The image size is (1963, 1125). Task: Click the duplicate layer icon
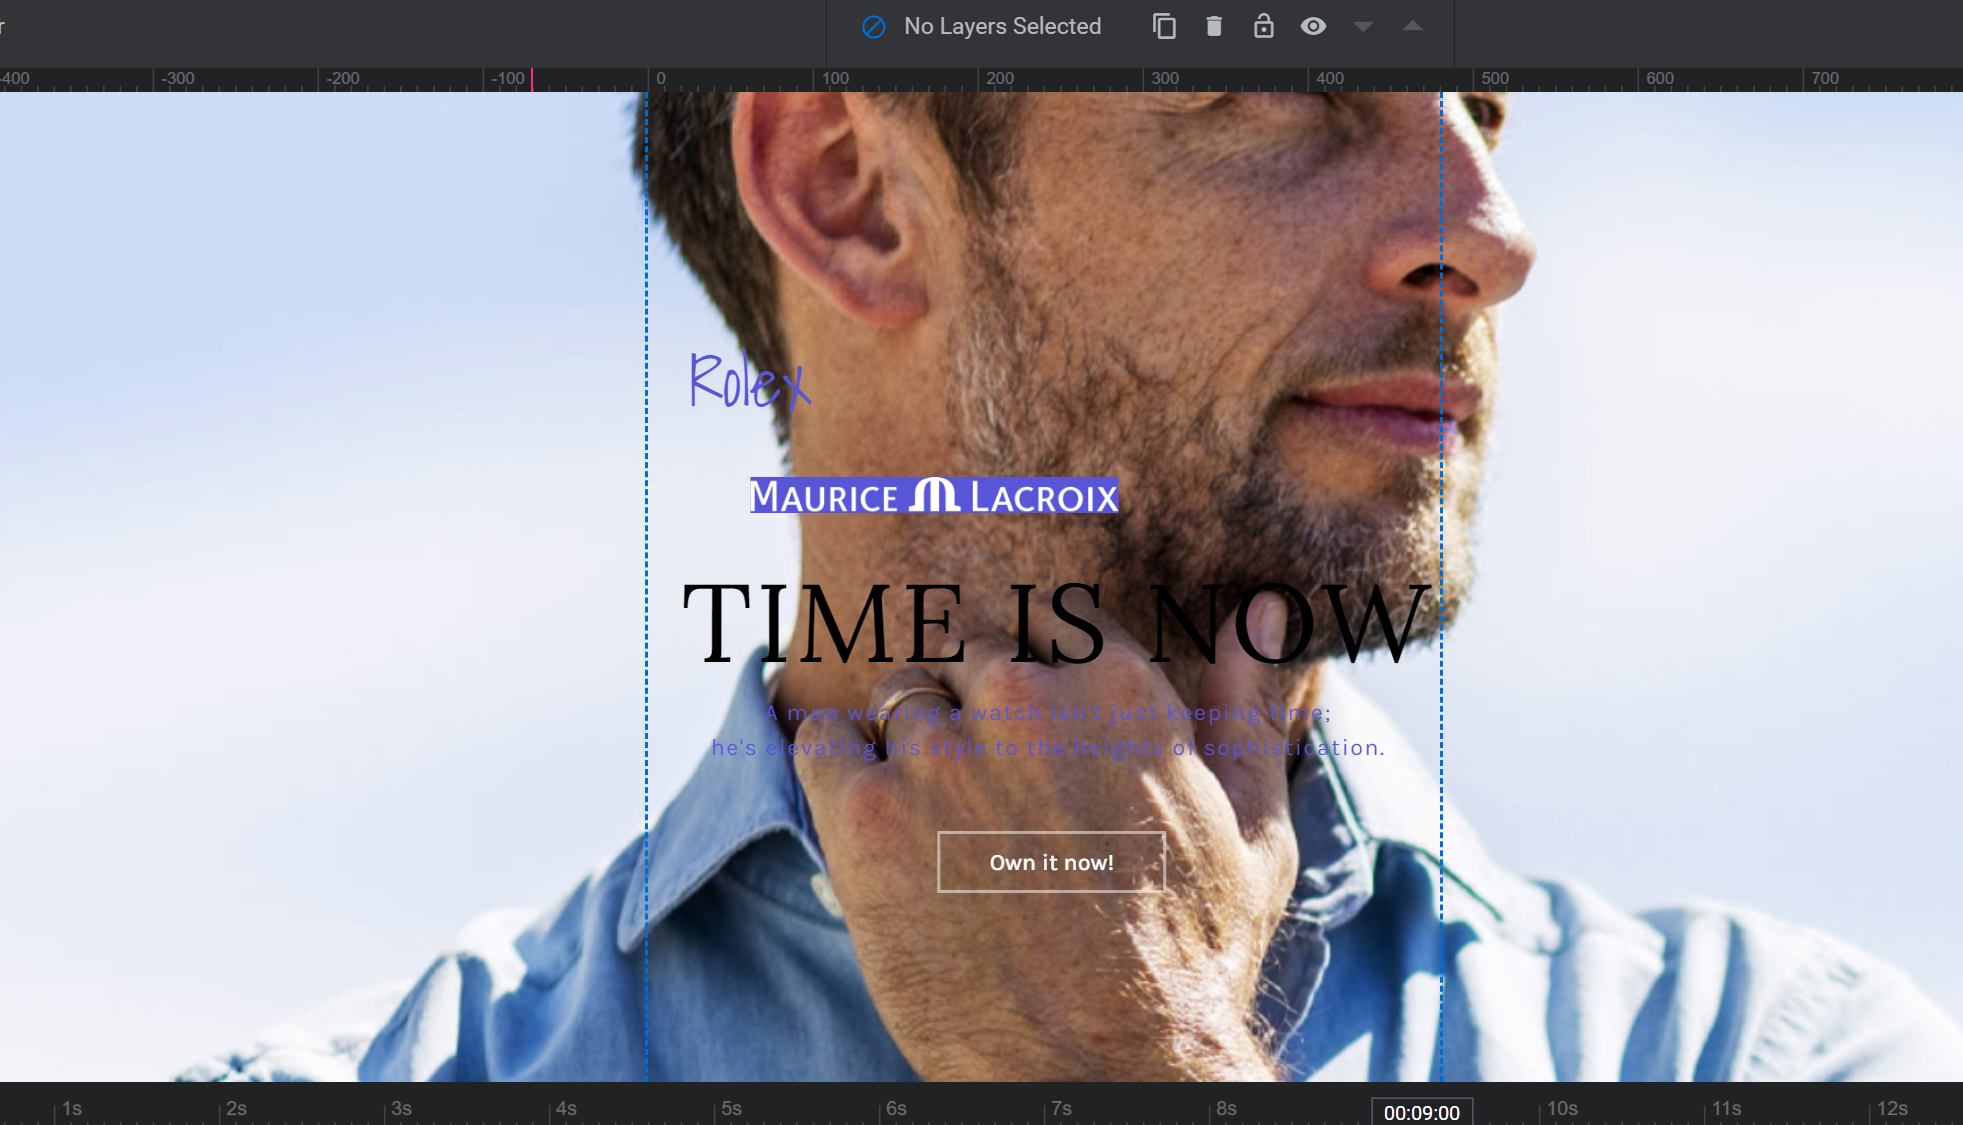pos(1162,26)
